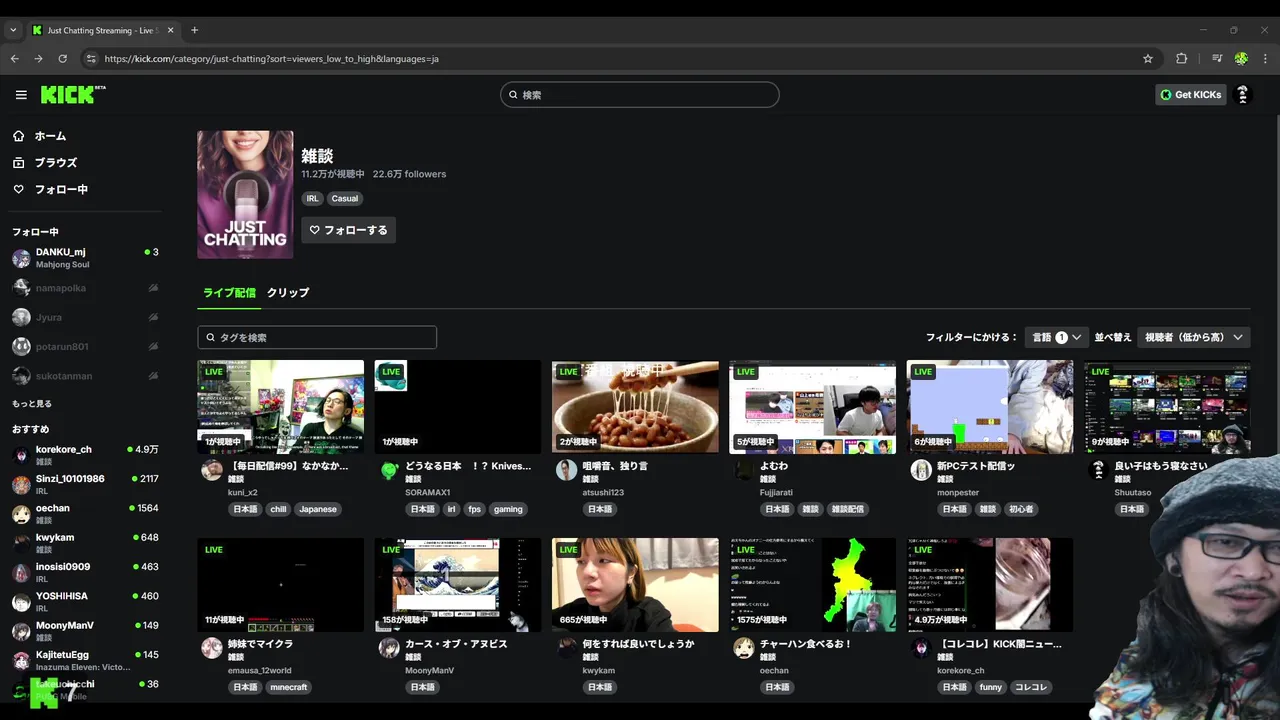Open the browser extensions puzzle icon
1280x720 pixels.
tap(1181, 59)
